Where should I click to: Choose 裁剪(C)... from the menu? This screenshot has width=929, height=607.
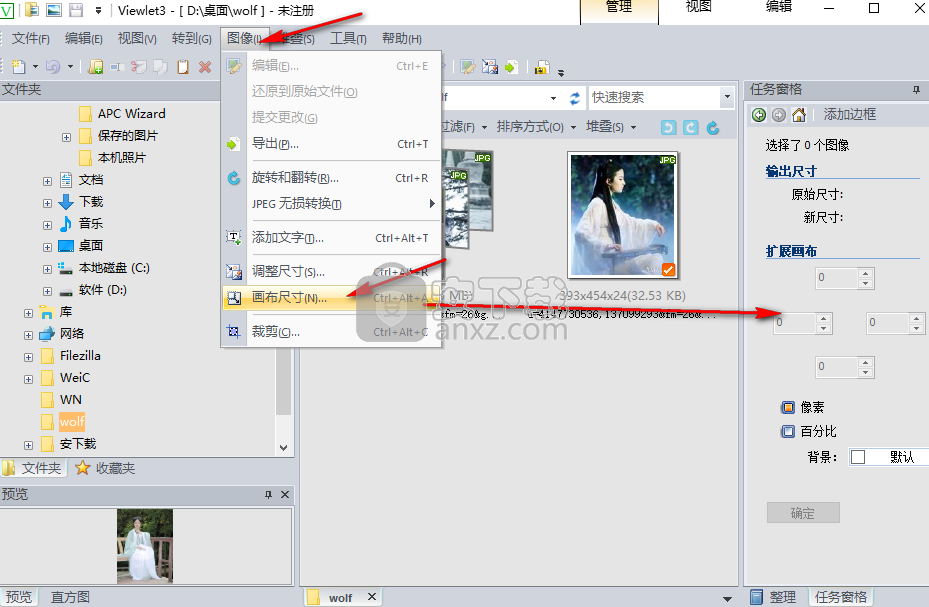332,332
